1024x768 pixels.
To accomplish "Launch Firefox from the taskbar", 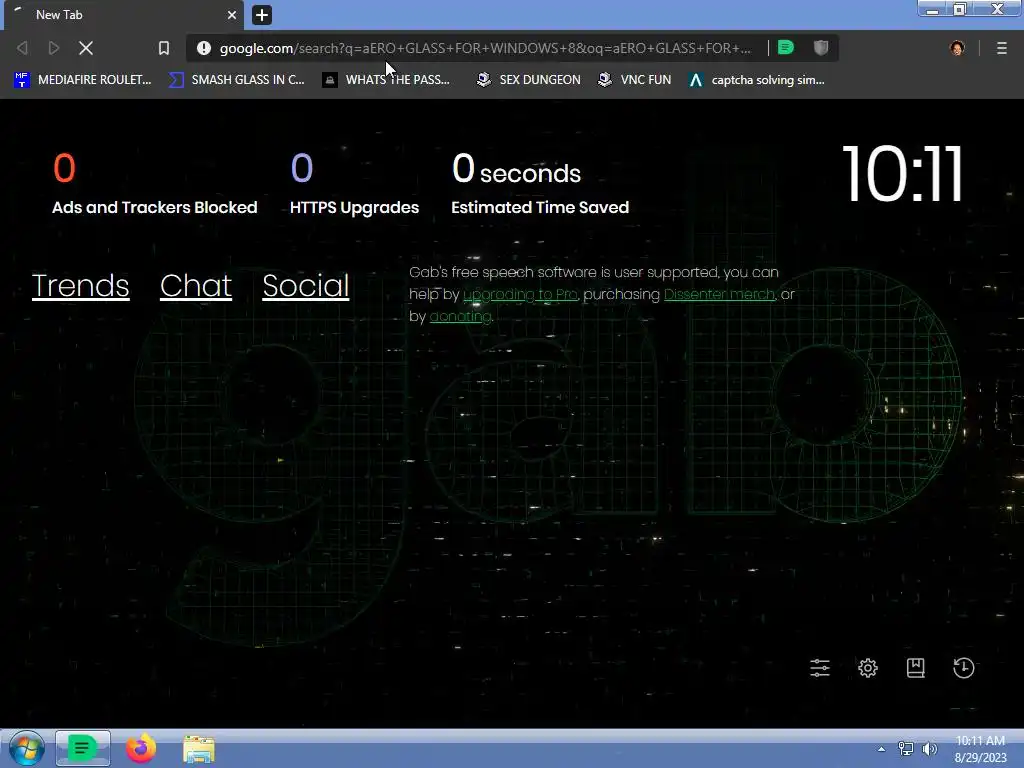I will tap(140, 748).
